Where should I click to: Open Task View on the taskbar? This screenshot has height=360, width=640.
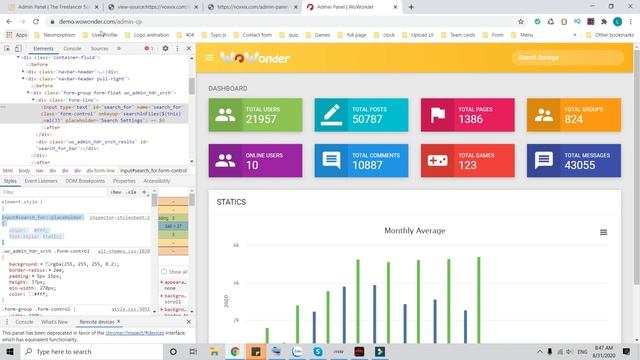pos(193,351)
